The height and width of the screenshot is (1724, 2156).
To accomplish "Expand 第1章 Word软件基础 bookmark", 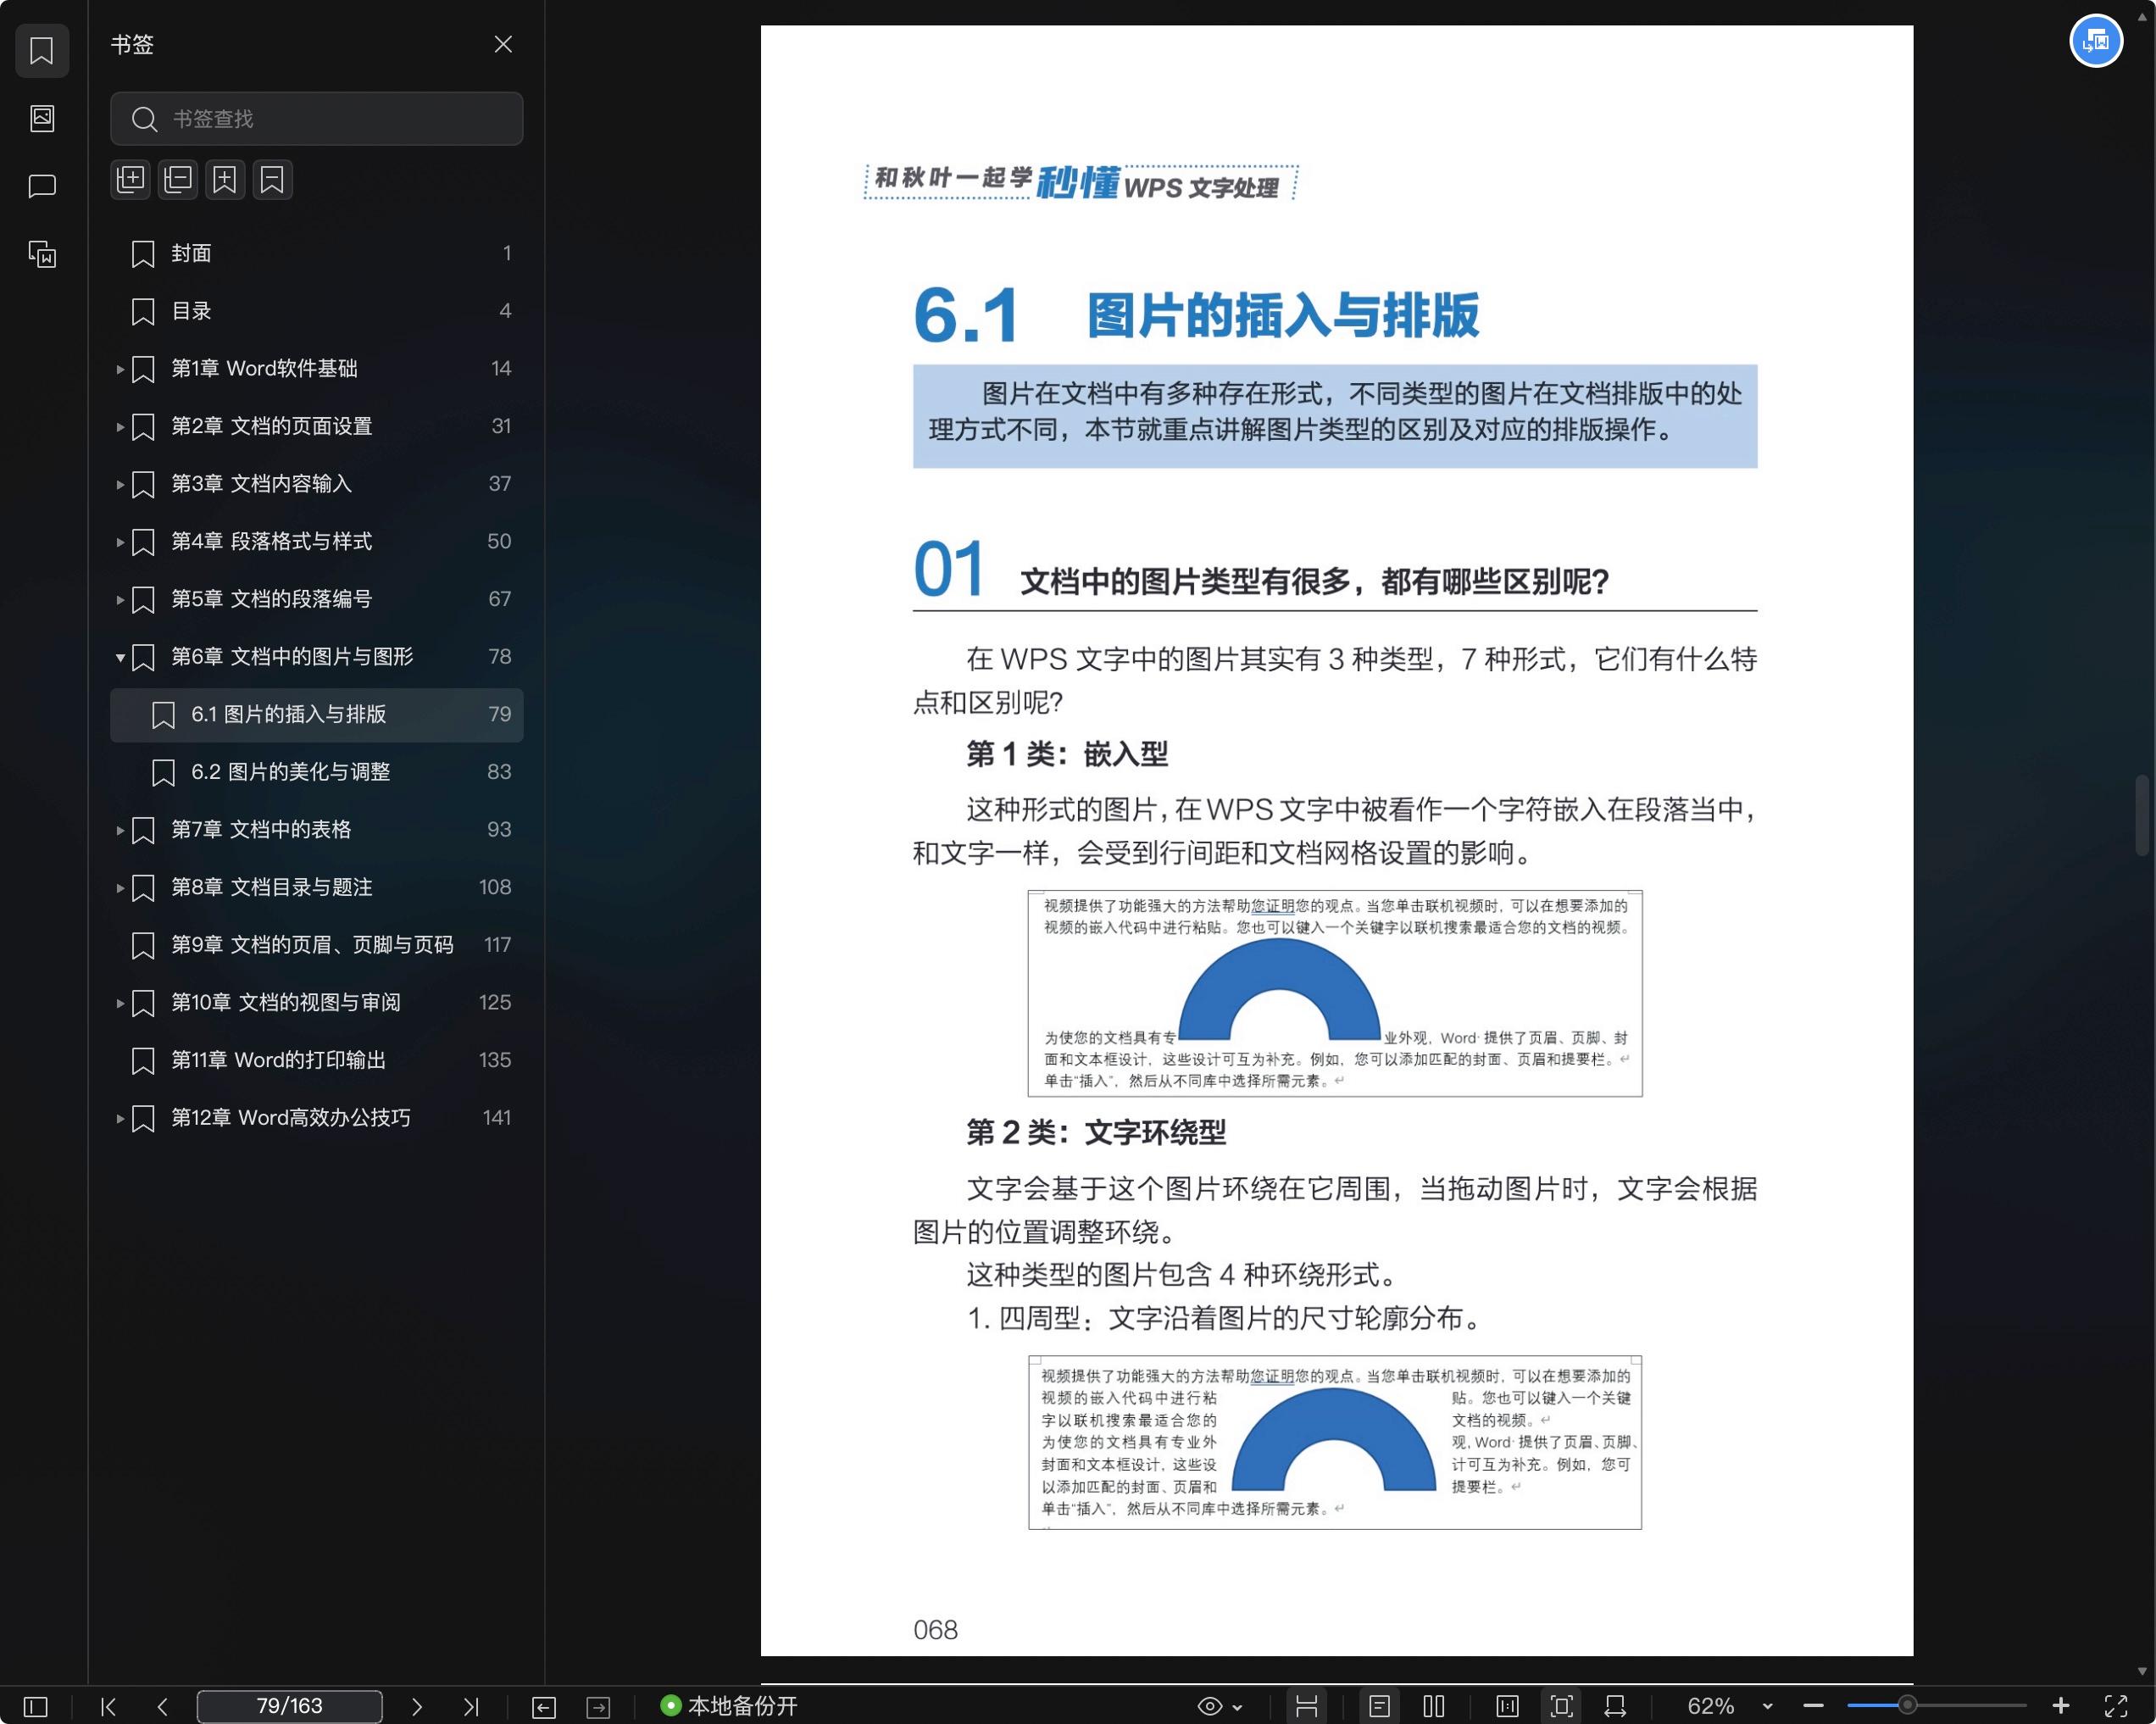I will coord(120,369).
